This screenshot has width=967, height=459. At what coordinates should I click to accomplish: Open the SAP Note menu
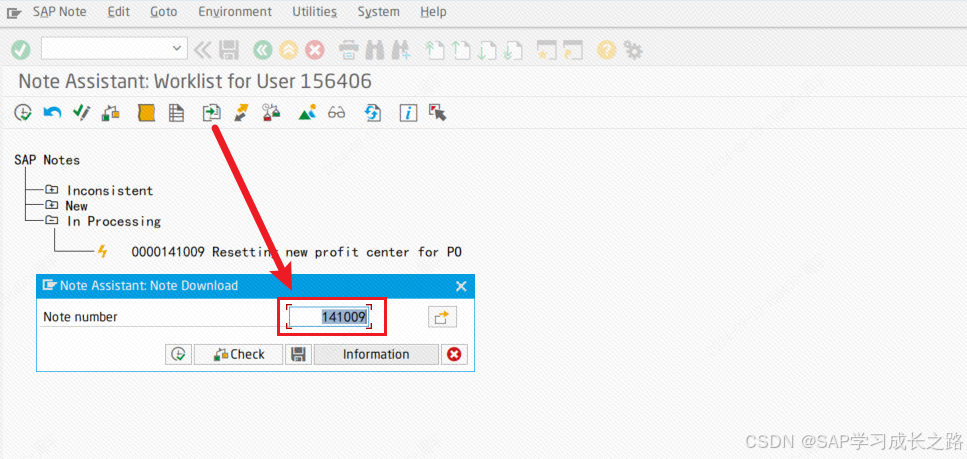pyautogui.click(x=59, y=12)
